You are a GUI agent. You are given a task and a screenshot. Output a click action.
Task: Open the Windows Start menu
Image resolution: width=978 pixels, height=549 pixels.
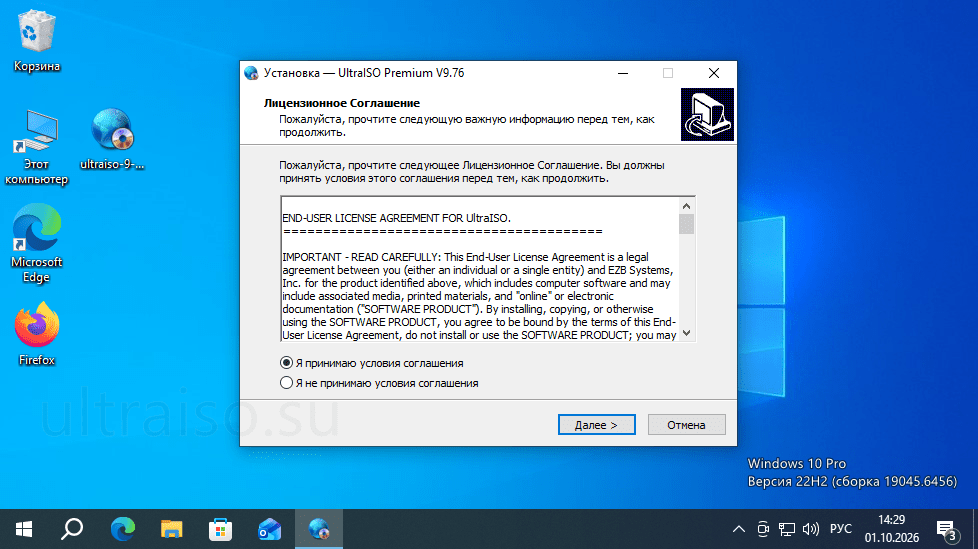(x=24, y=529)
